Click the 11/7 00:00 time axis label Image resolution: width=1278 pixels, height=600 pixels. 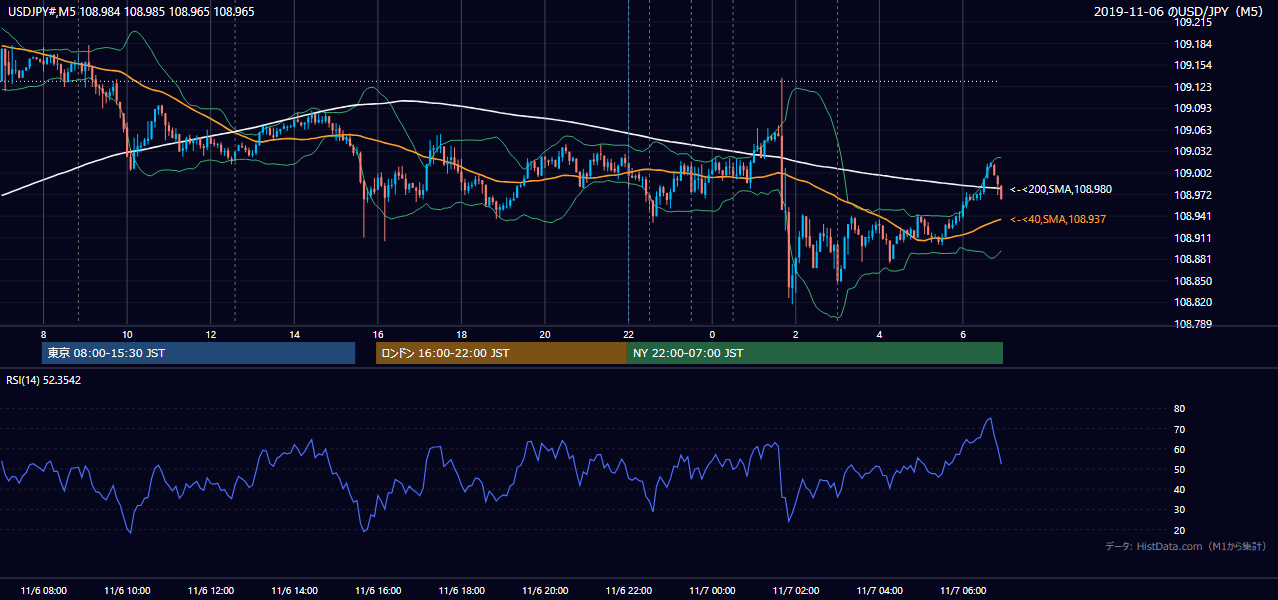tap(712, 591)
